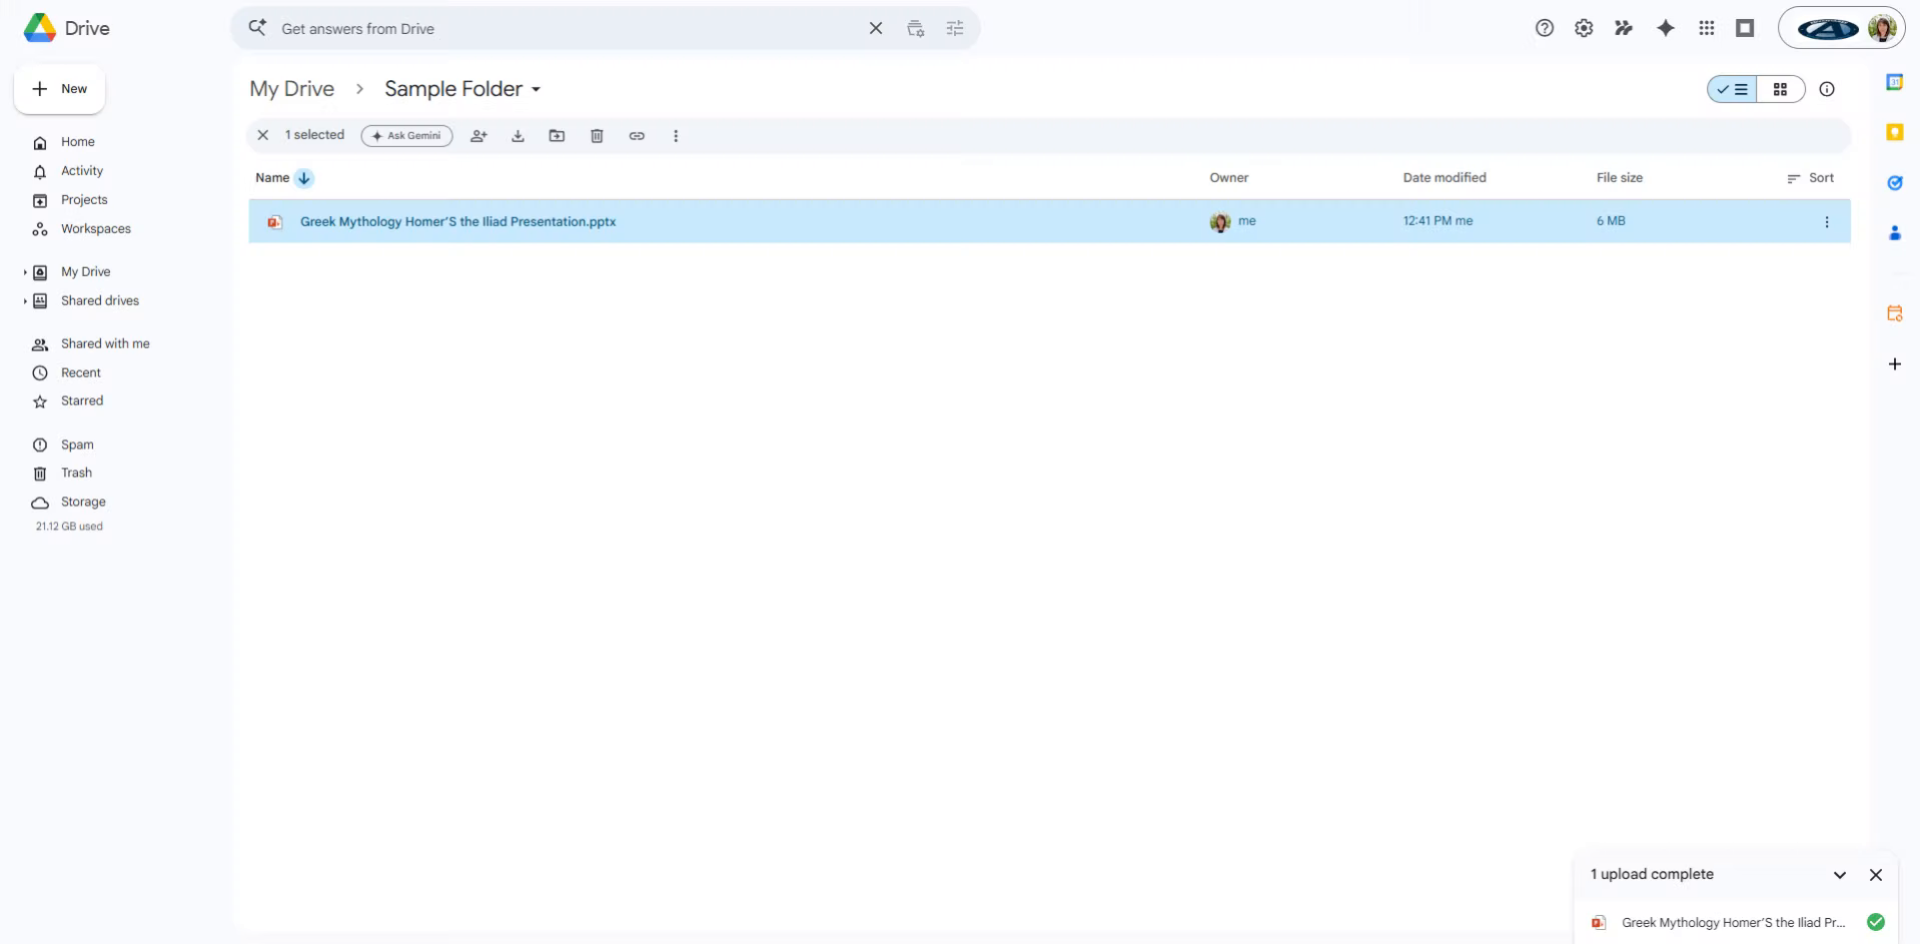
Task: Open the Sort options button
Action: (x=1811, y=178)
